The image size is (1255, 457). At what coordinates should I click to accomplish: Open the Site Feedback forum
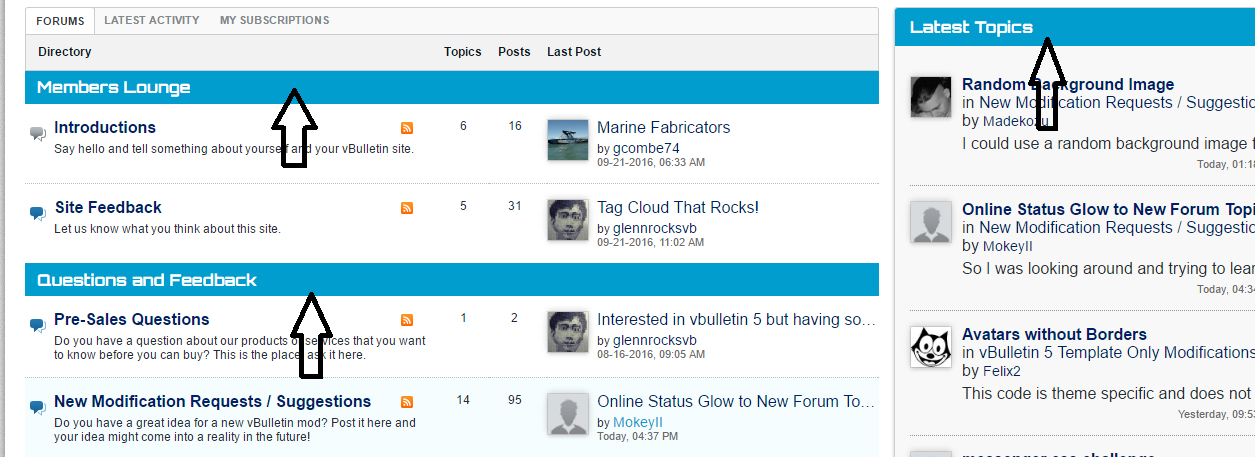[x=108, y=207]
